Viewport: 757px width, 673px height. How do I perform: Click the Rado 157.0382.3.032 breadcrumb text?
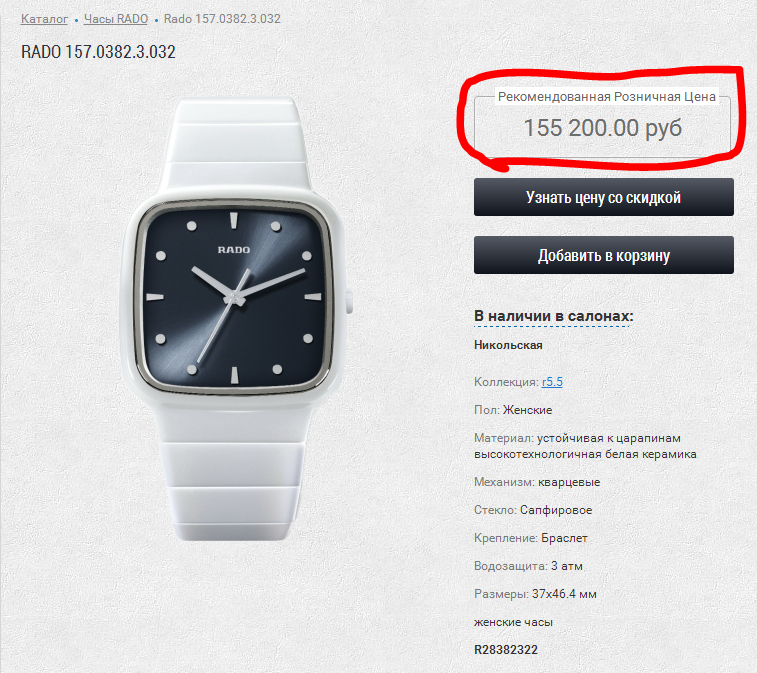(222, 19)
